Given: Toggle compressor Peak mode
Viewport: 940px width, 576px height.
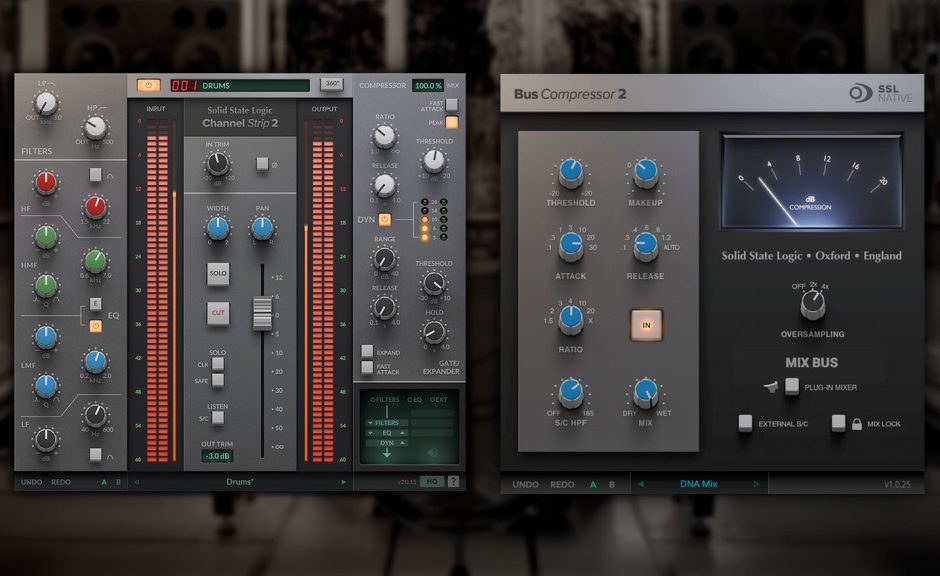Looking at the screenshot, I should (452, 122).
